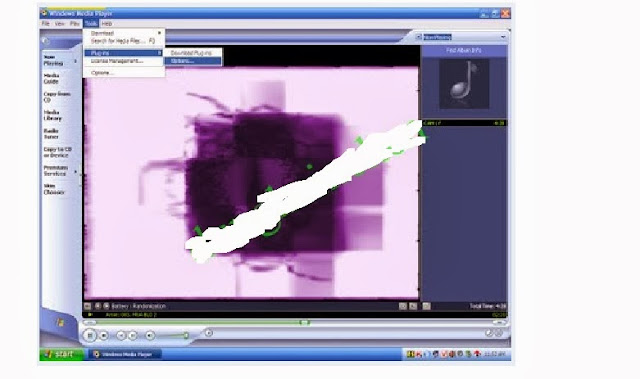The width and height of the screenshot is (640, 379).
Task: Click the rightmost round button at bottom-right corner
Action: (499, 333)
